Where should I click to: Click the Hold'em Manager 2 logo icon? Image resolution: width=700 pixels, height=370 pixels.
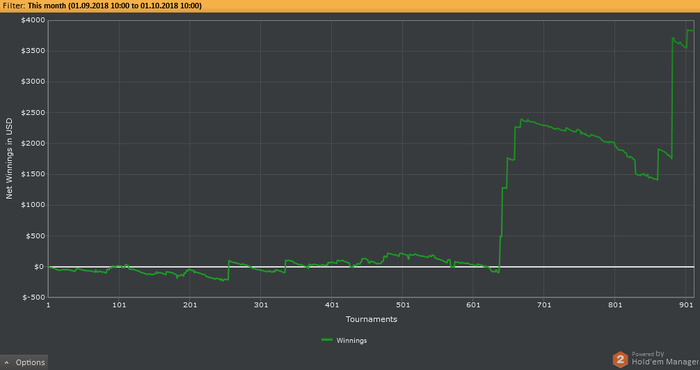(620, 359)
